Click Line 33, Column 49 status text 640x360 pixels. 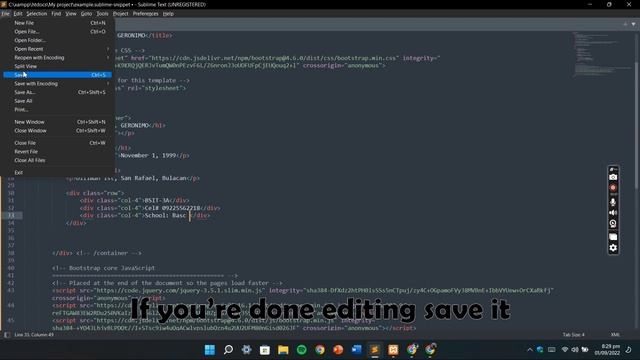34,335
